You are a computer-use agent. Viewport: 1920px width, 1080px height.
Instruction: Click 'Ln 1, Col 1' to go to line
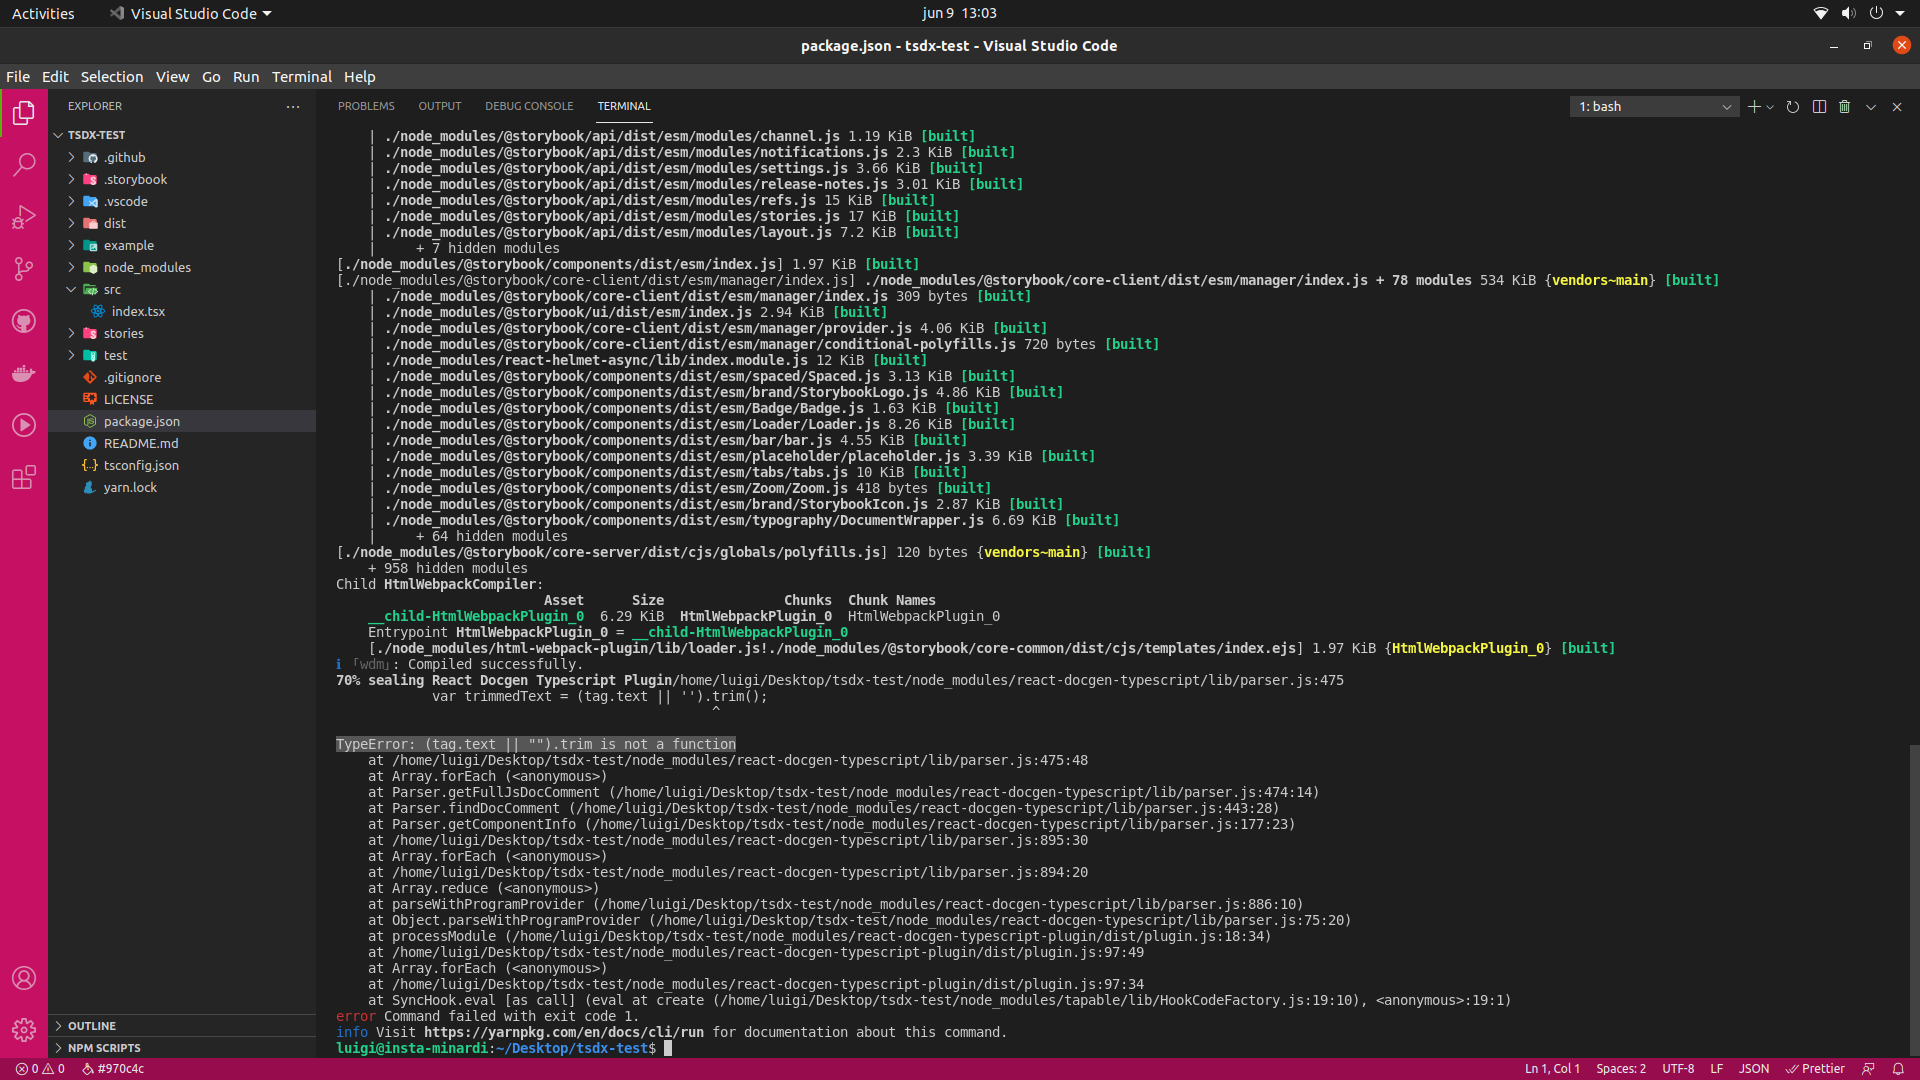click(x=1551, y=1068)
